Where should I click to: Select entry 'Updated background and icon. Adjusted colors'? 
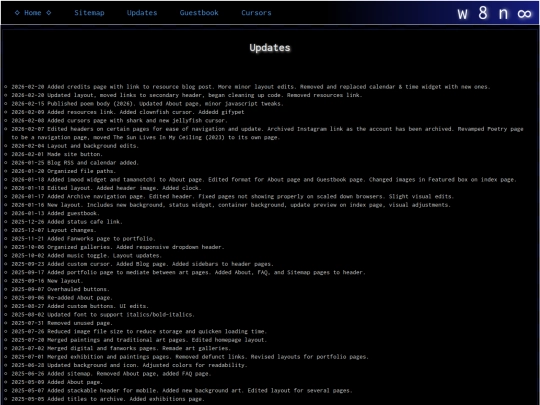click(x=129, y=365)
